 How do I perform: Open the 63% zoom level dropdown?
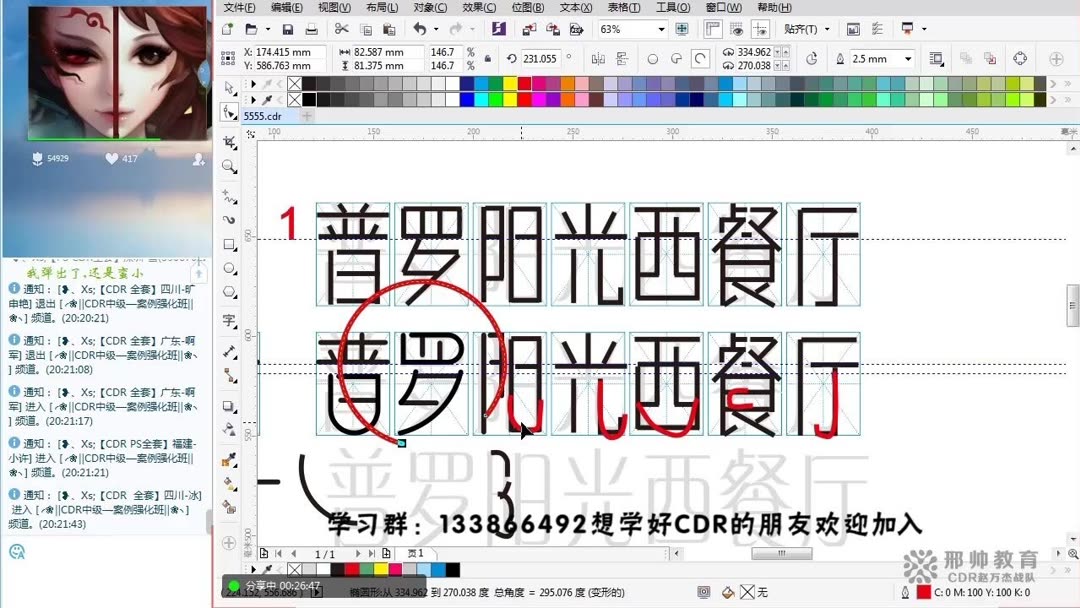point(661,29)
